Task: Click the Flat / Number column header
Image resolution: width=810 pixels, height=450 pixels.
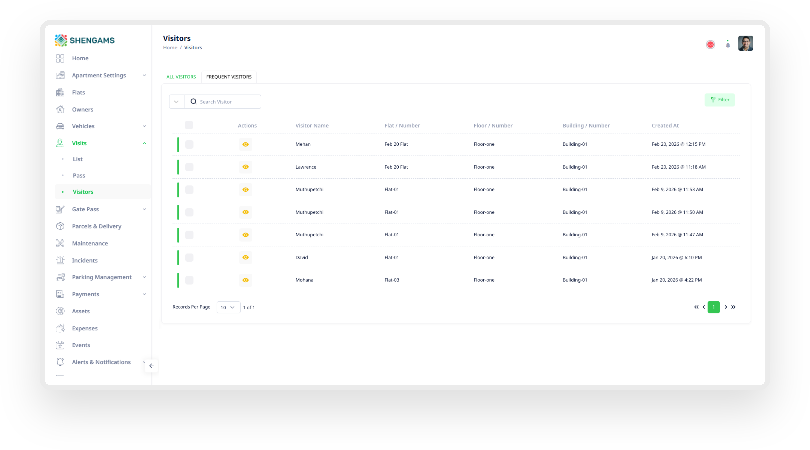Action: coord(402,126)
